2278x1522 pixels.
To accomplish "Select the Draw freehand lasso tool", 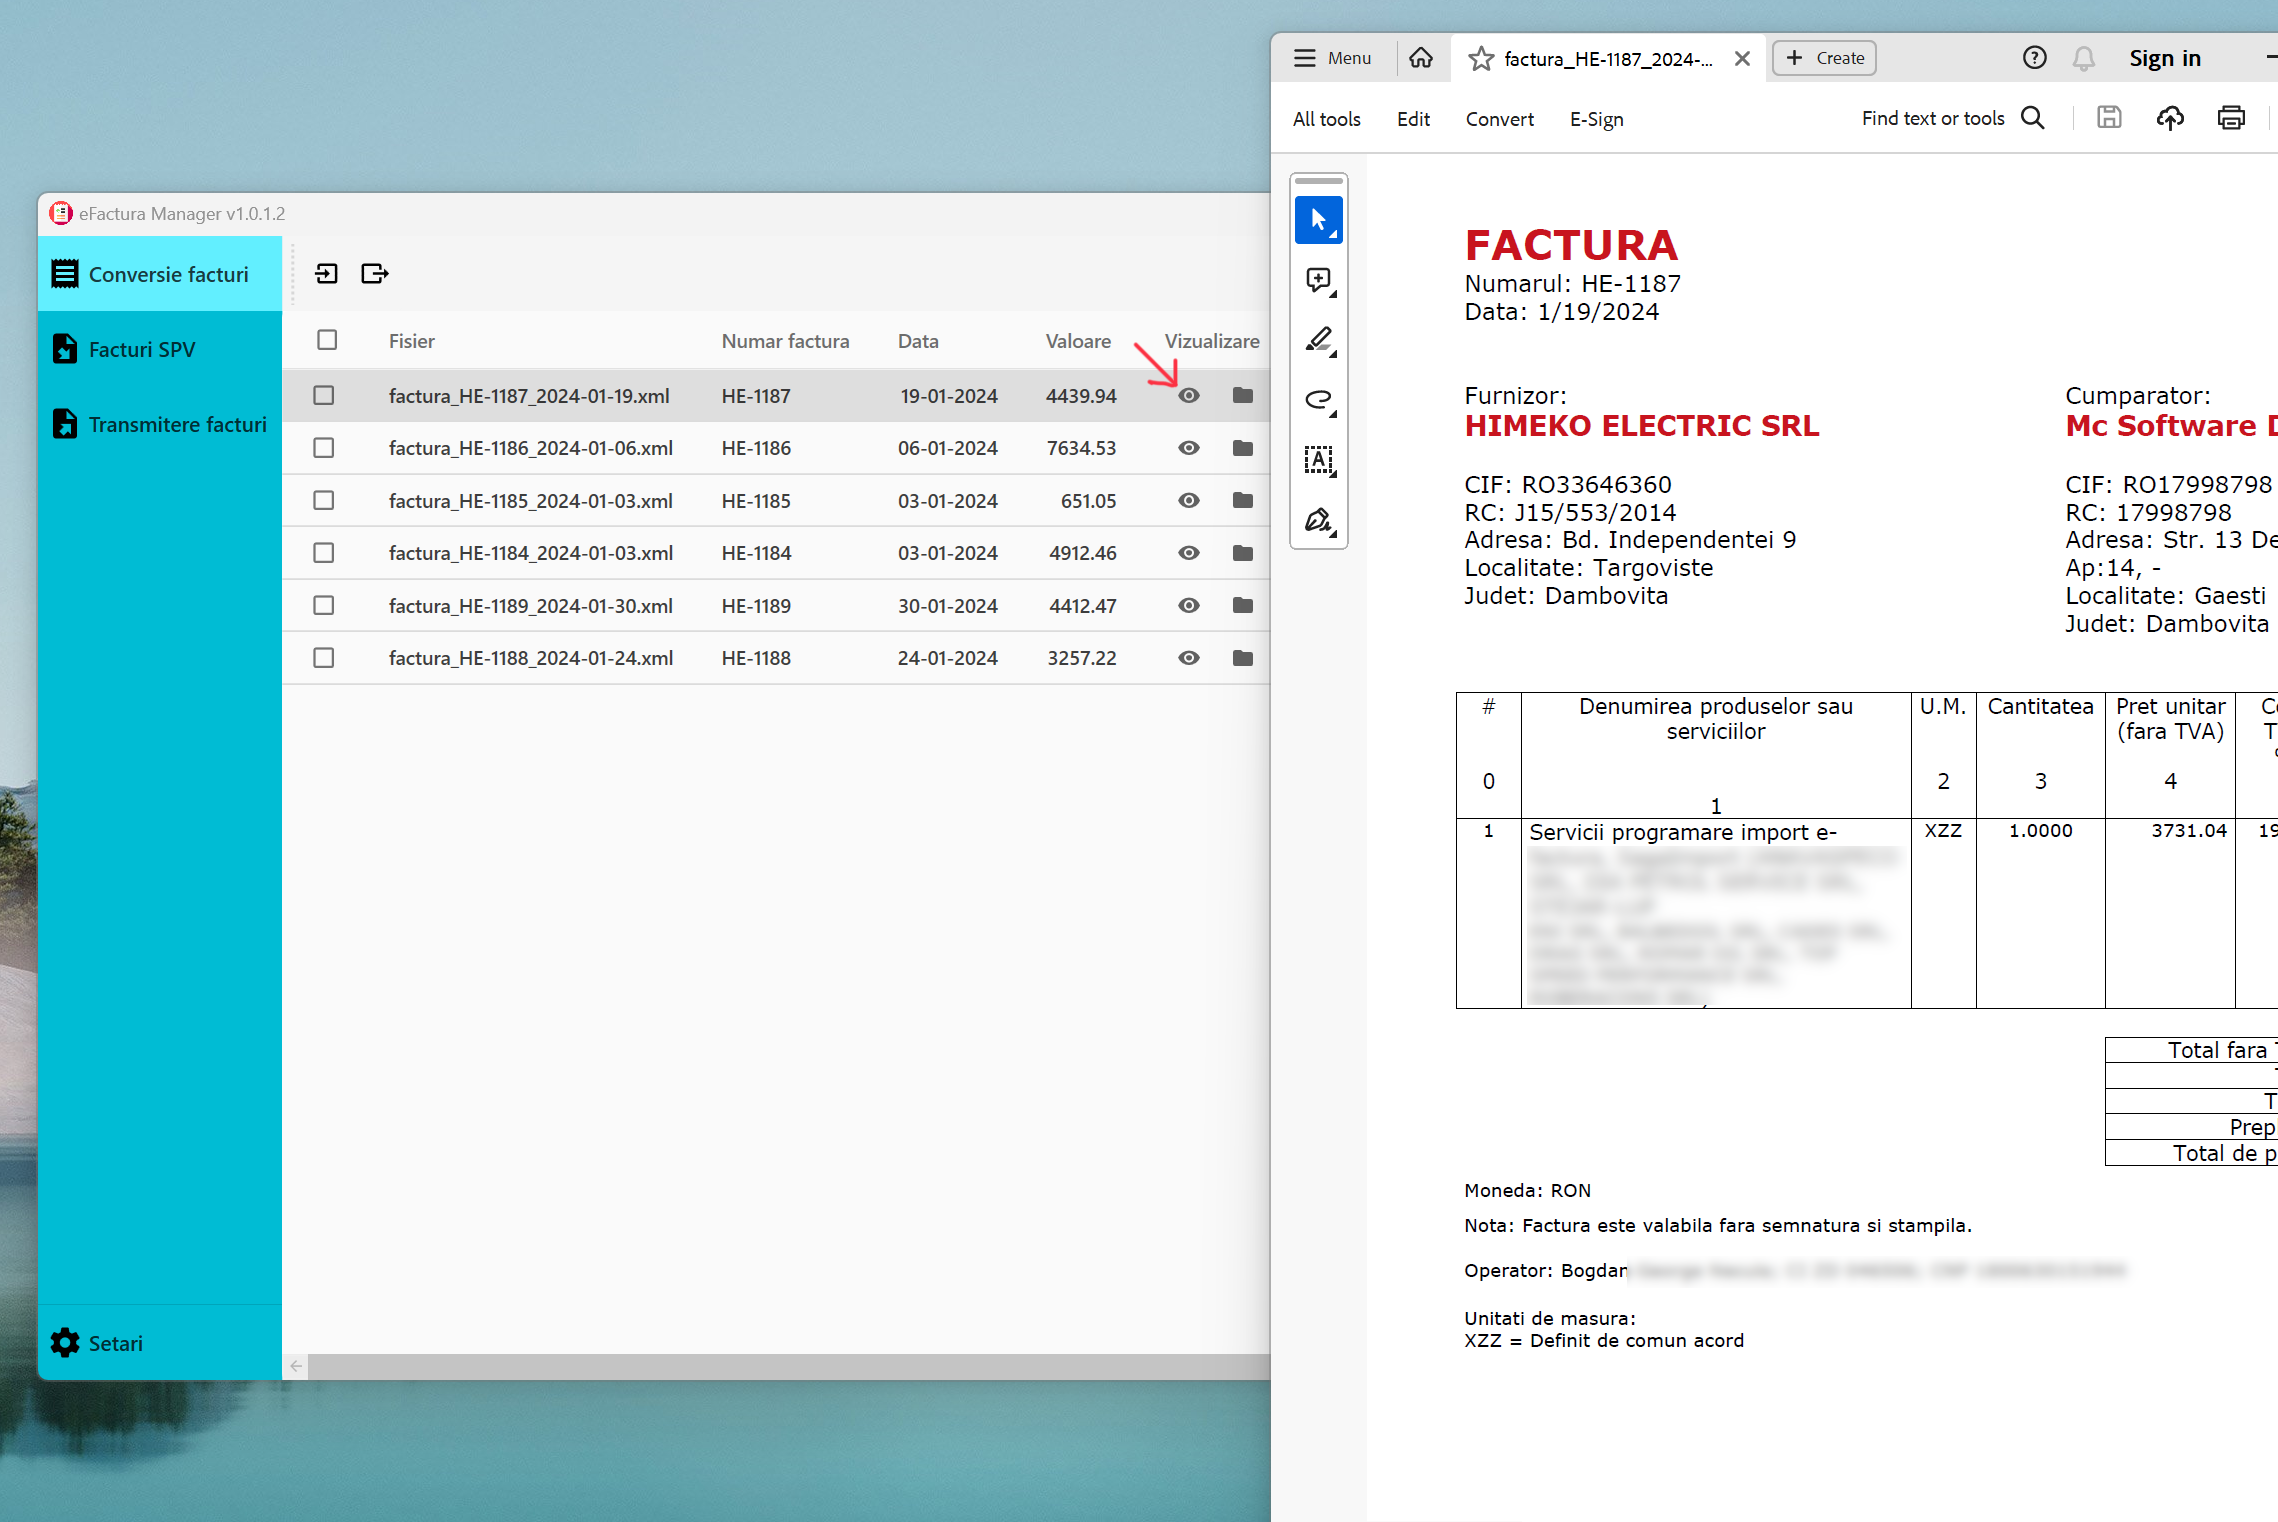I will coord(1319,401).
